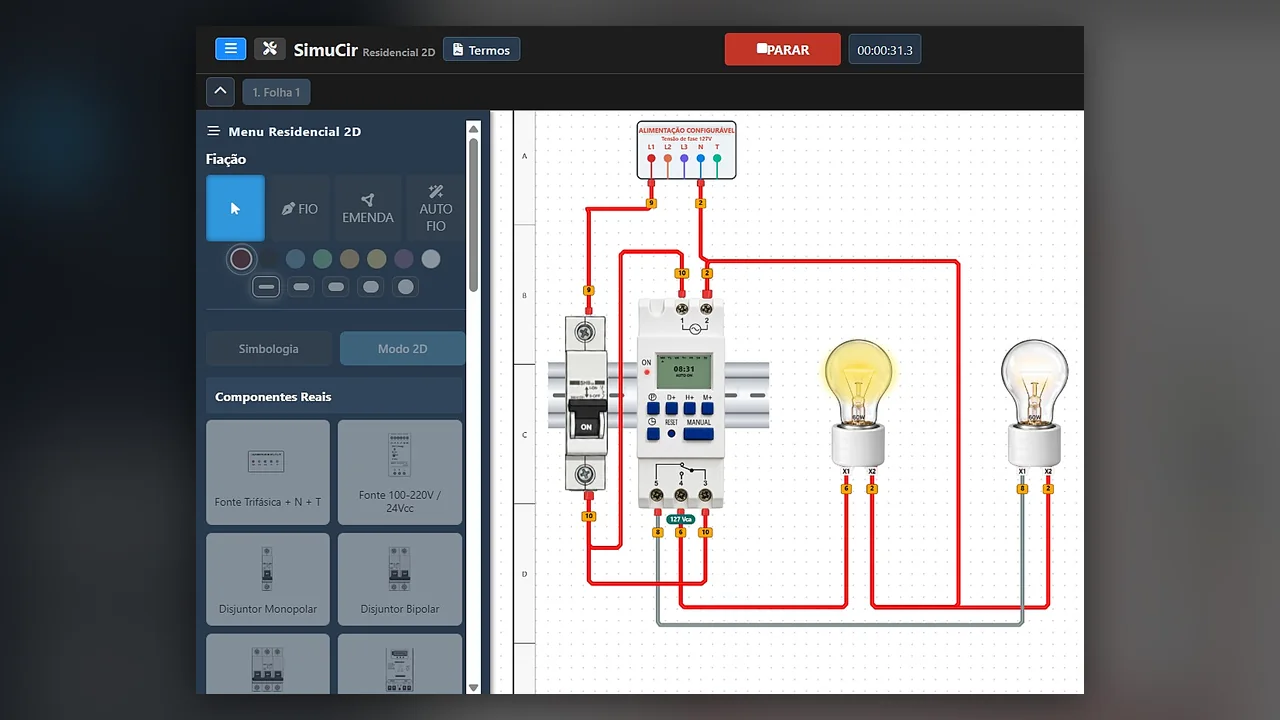
Task: Click the timer's D+ button
Action: coord(671,408)
